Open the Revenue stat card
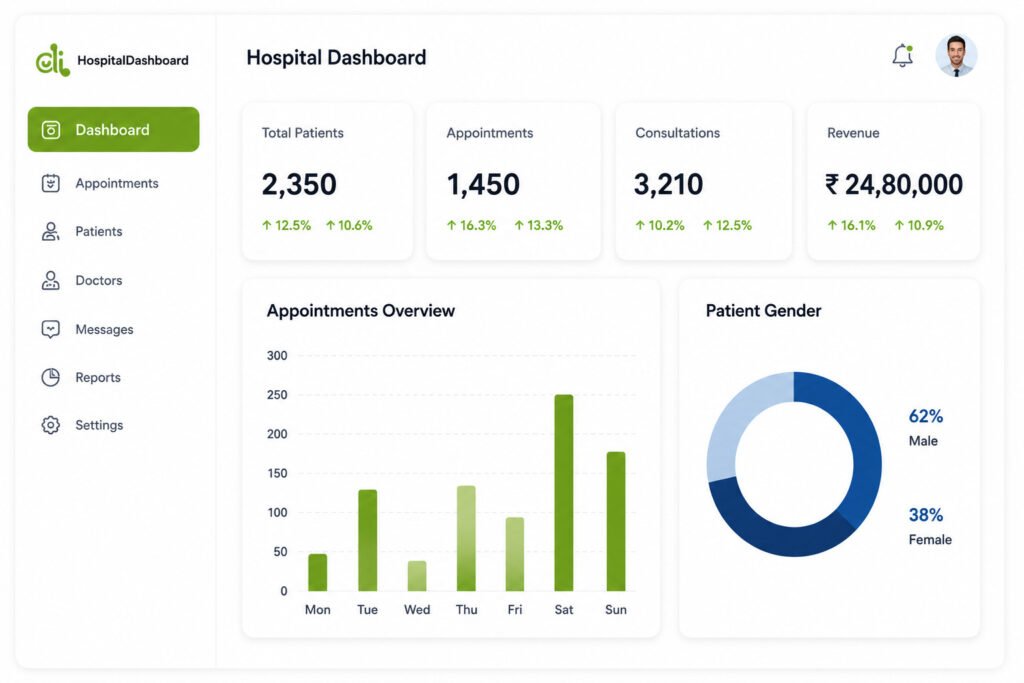The image size is (1024, 683). coord(893,182)
